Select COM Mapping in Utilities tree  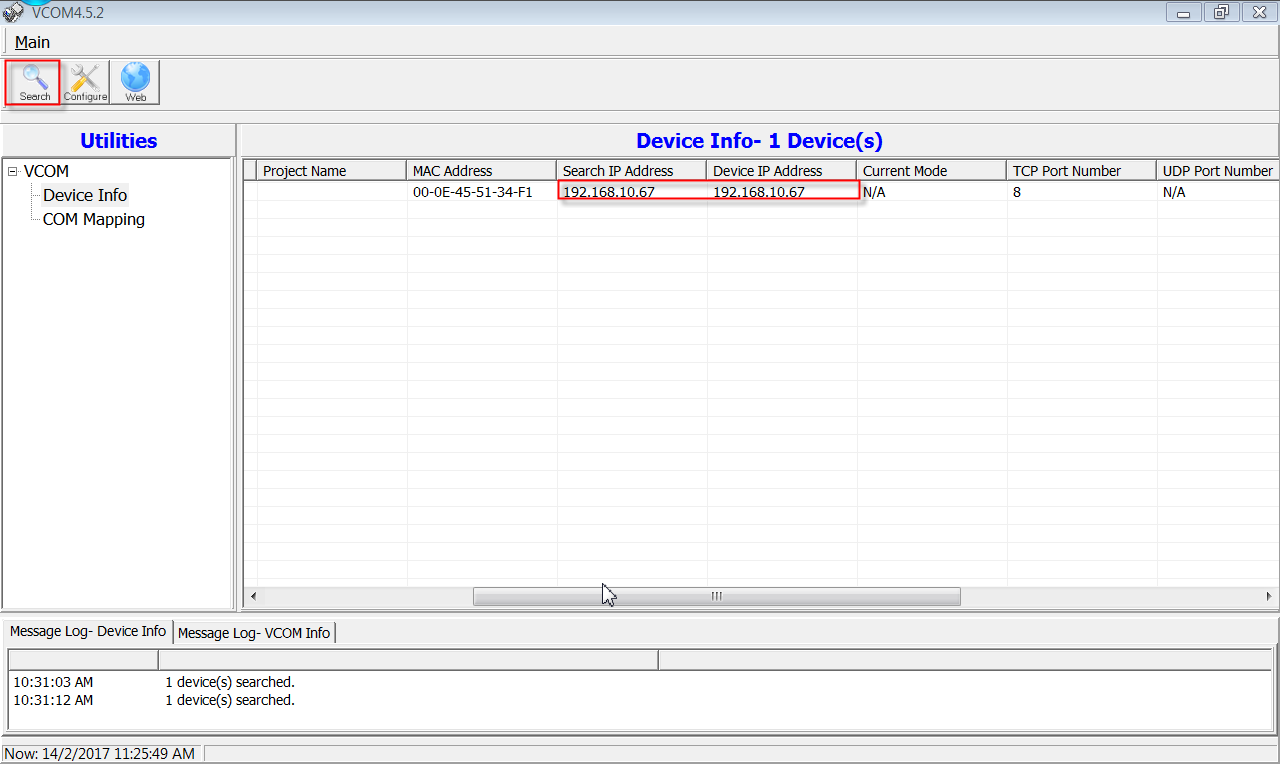pos(93,219)
